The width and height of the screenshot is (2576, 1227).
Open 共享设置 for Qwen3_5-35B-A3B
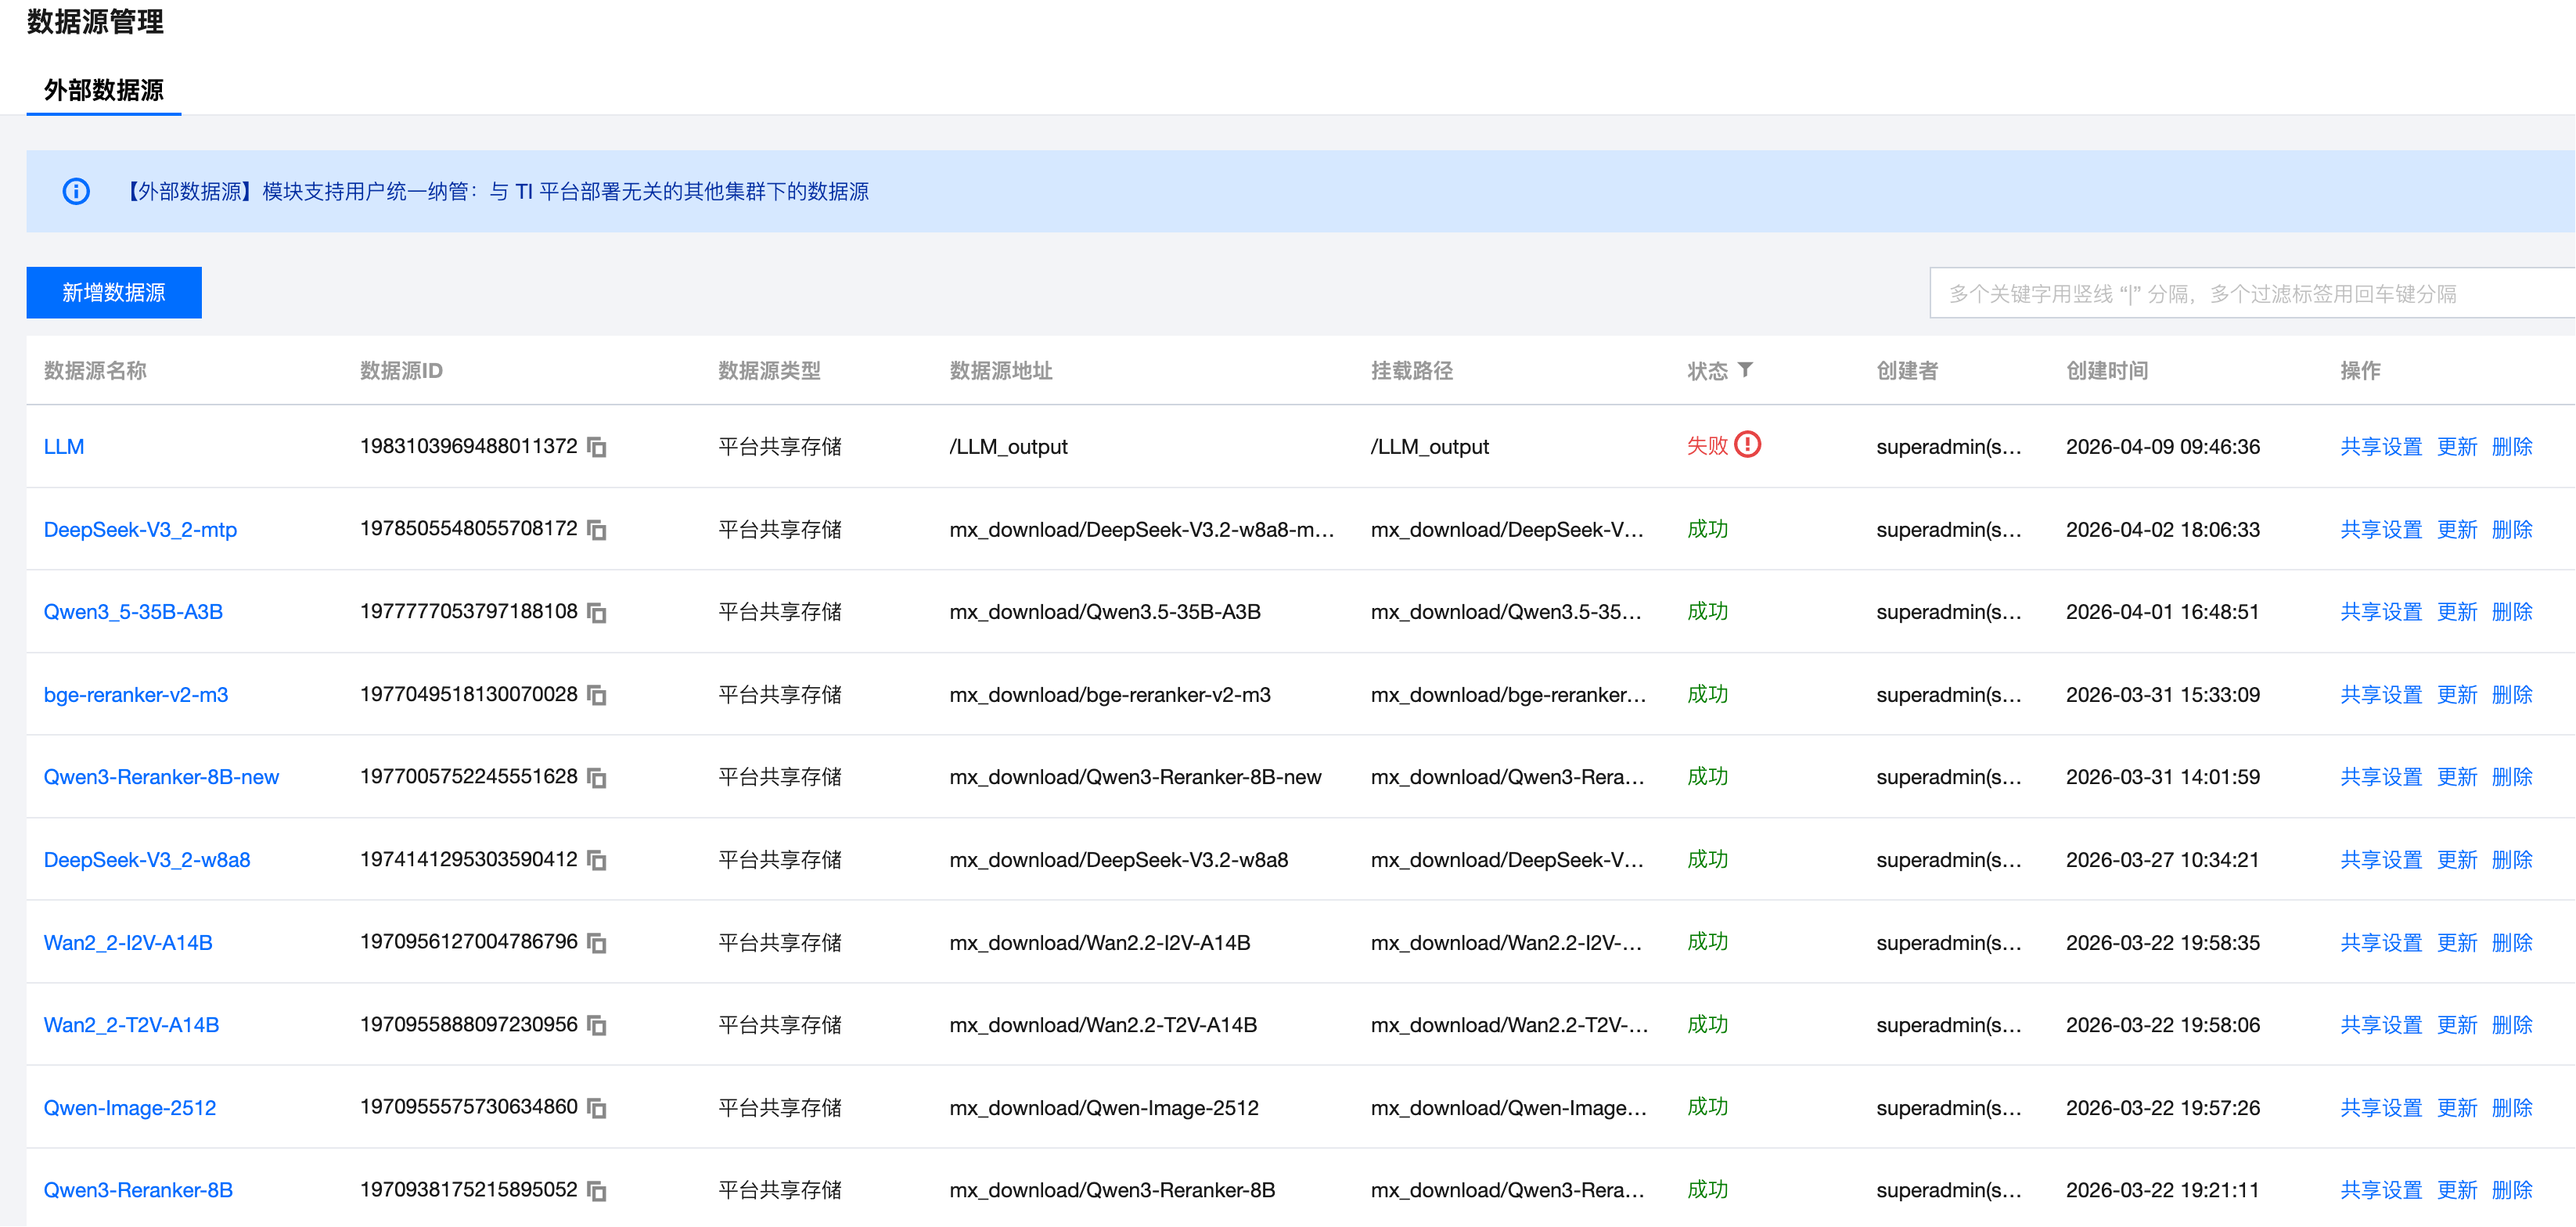click(2381, 612)
